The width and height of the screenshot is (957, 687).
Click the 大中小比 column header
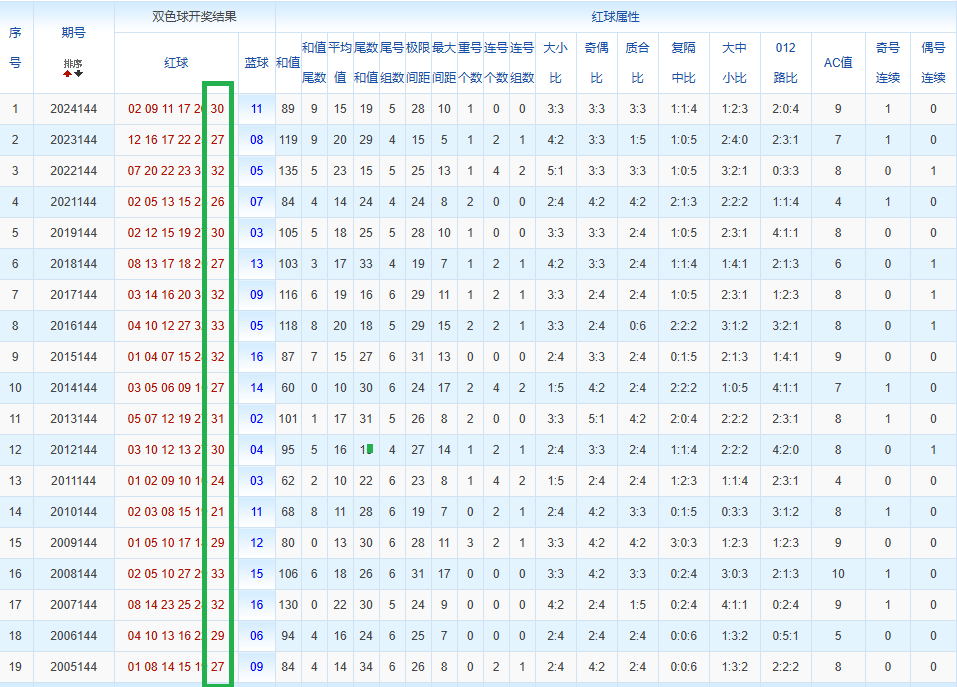tap(734, 63)
